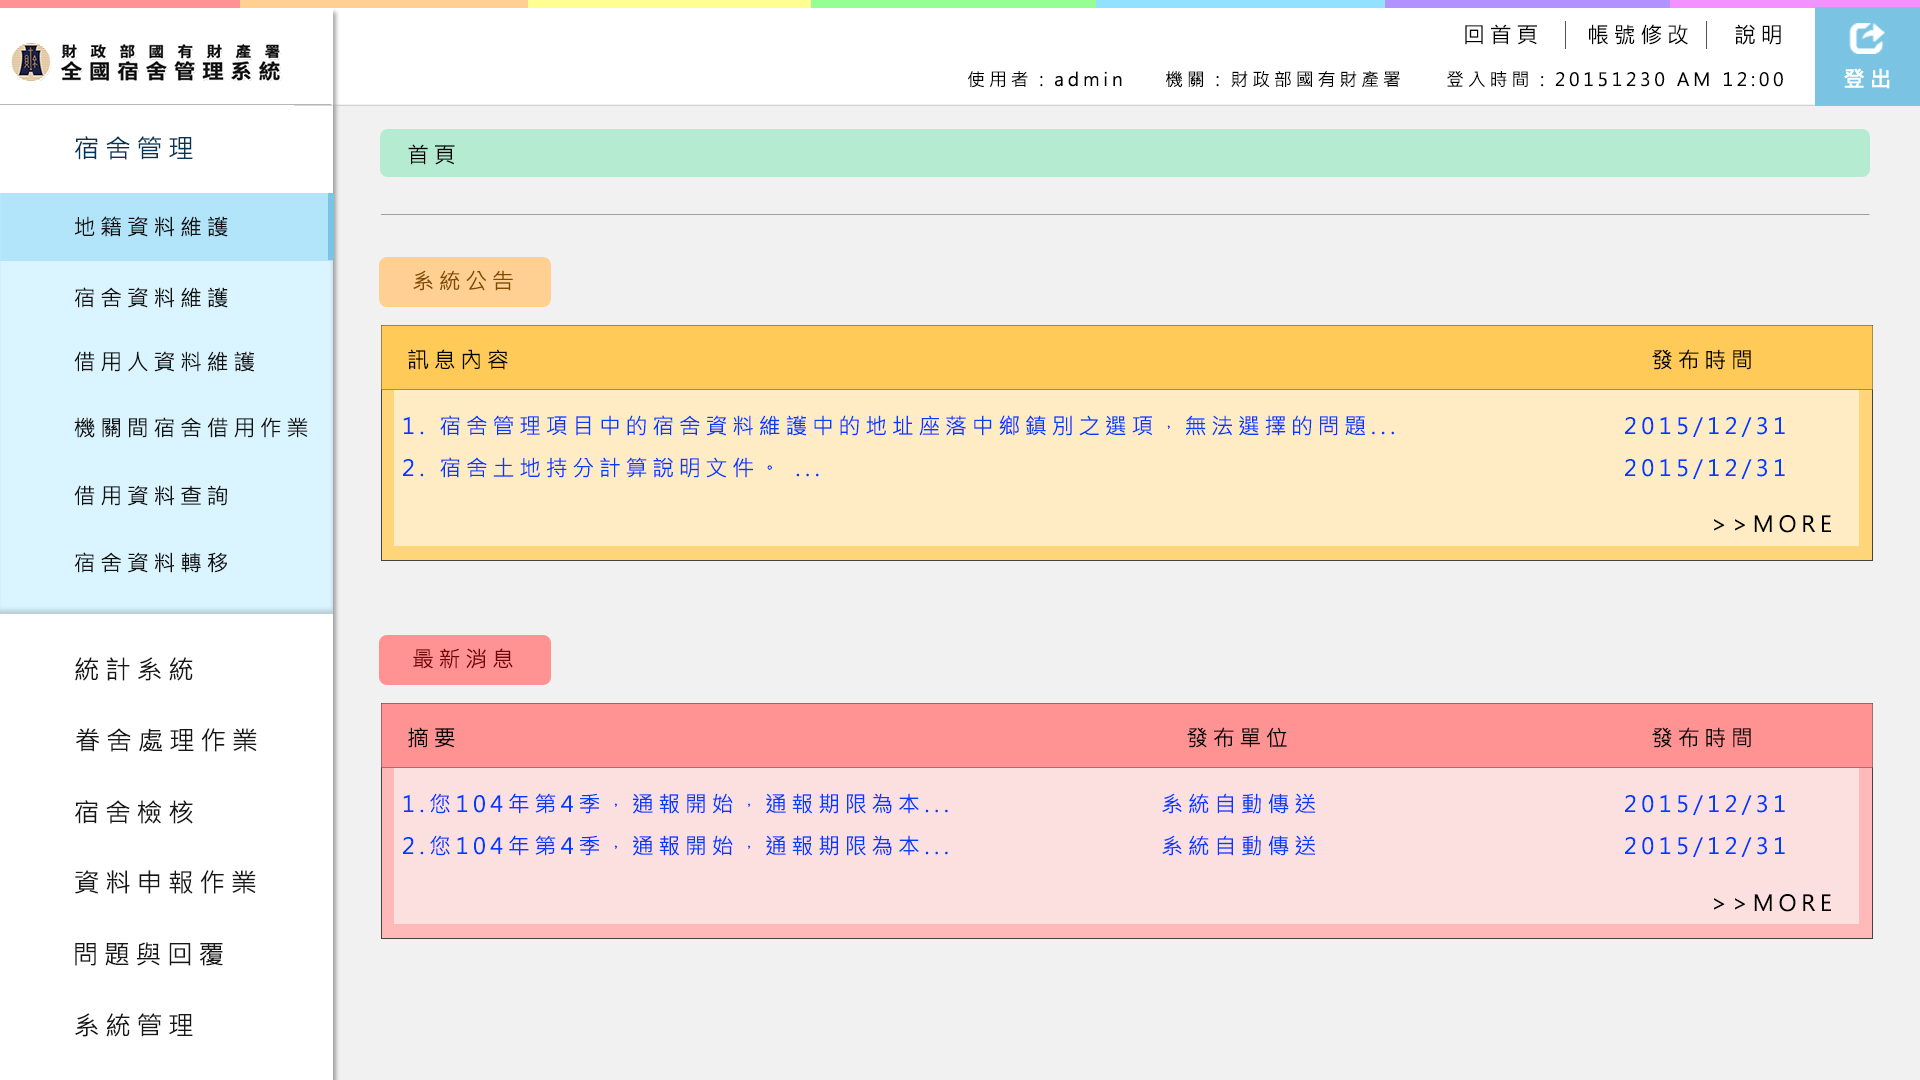This screenshot has height=1080, width=1920.
Task: Click 系統自動傳送 in first news row
Action: click(1239, 805)
